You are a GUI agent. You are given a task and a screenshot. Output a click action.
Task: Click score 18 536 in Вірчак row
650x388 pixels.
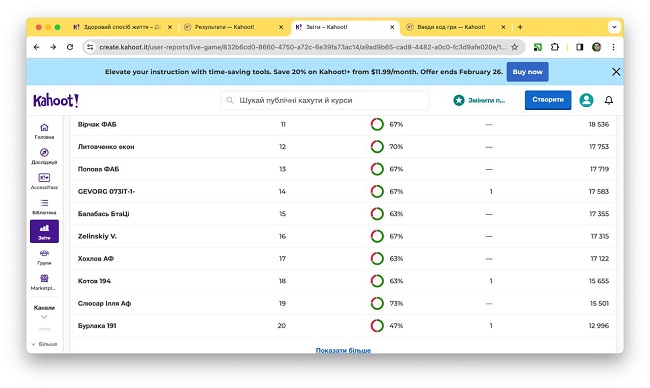[x=599, y=124]
